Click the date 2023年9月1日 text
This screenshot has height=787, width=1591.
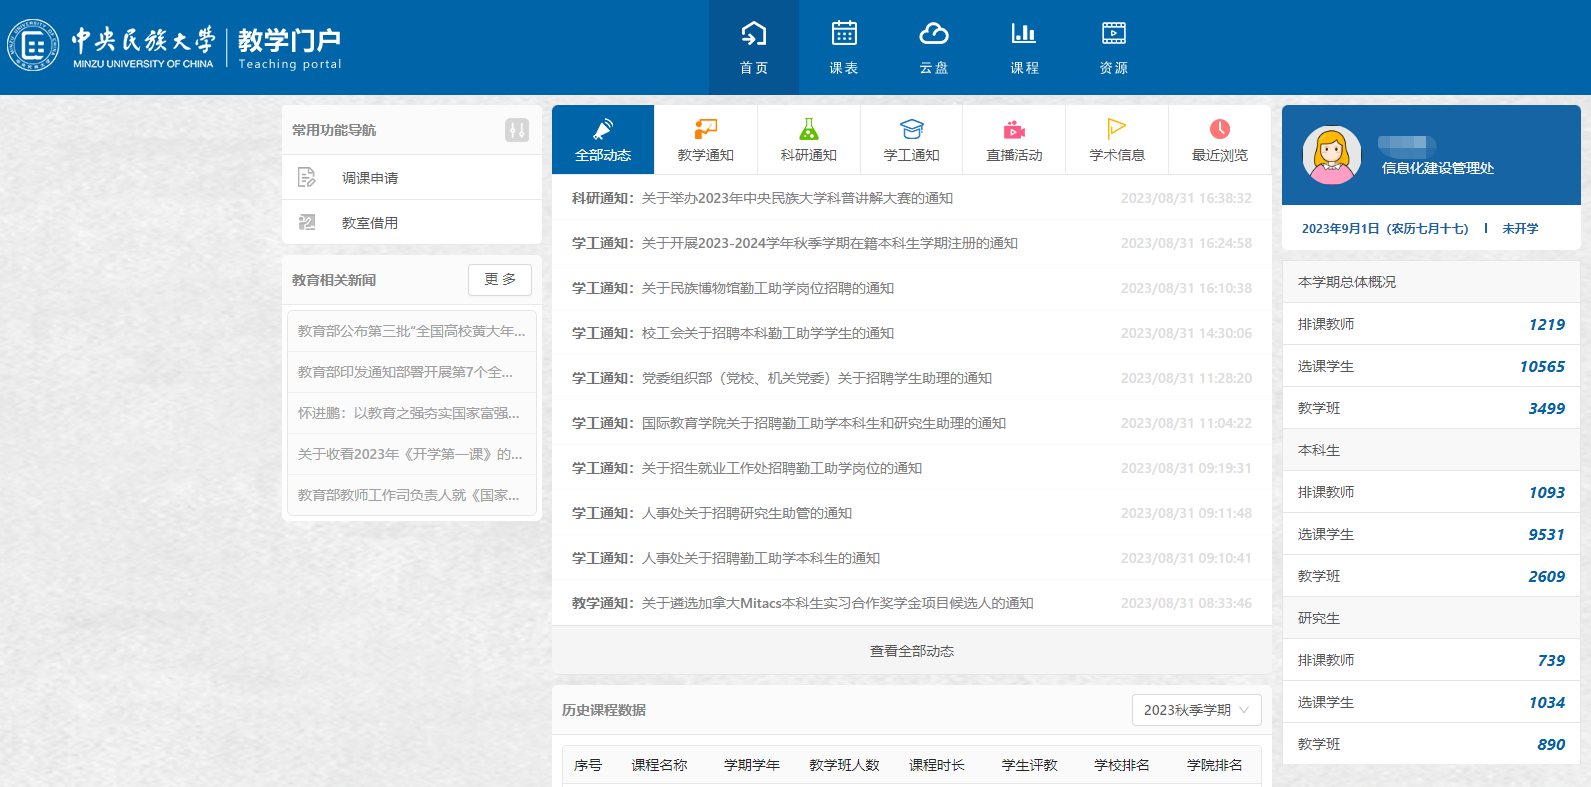tap(1385, 229)
